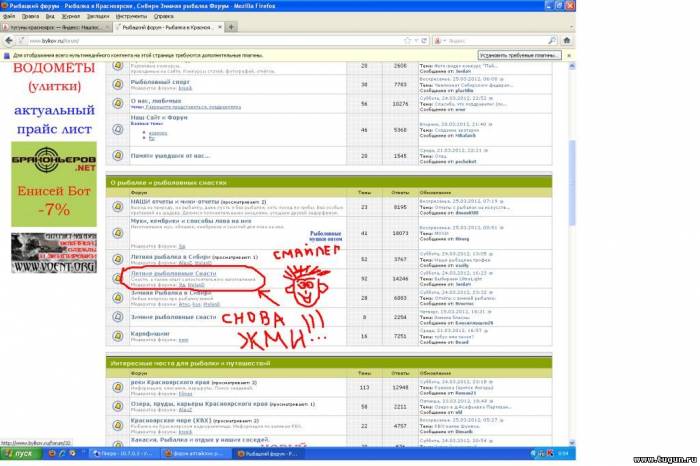Open the Журнал menu

point(71,16)
